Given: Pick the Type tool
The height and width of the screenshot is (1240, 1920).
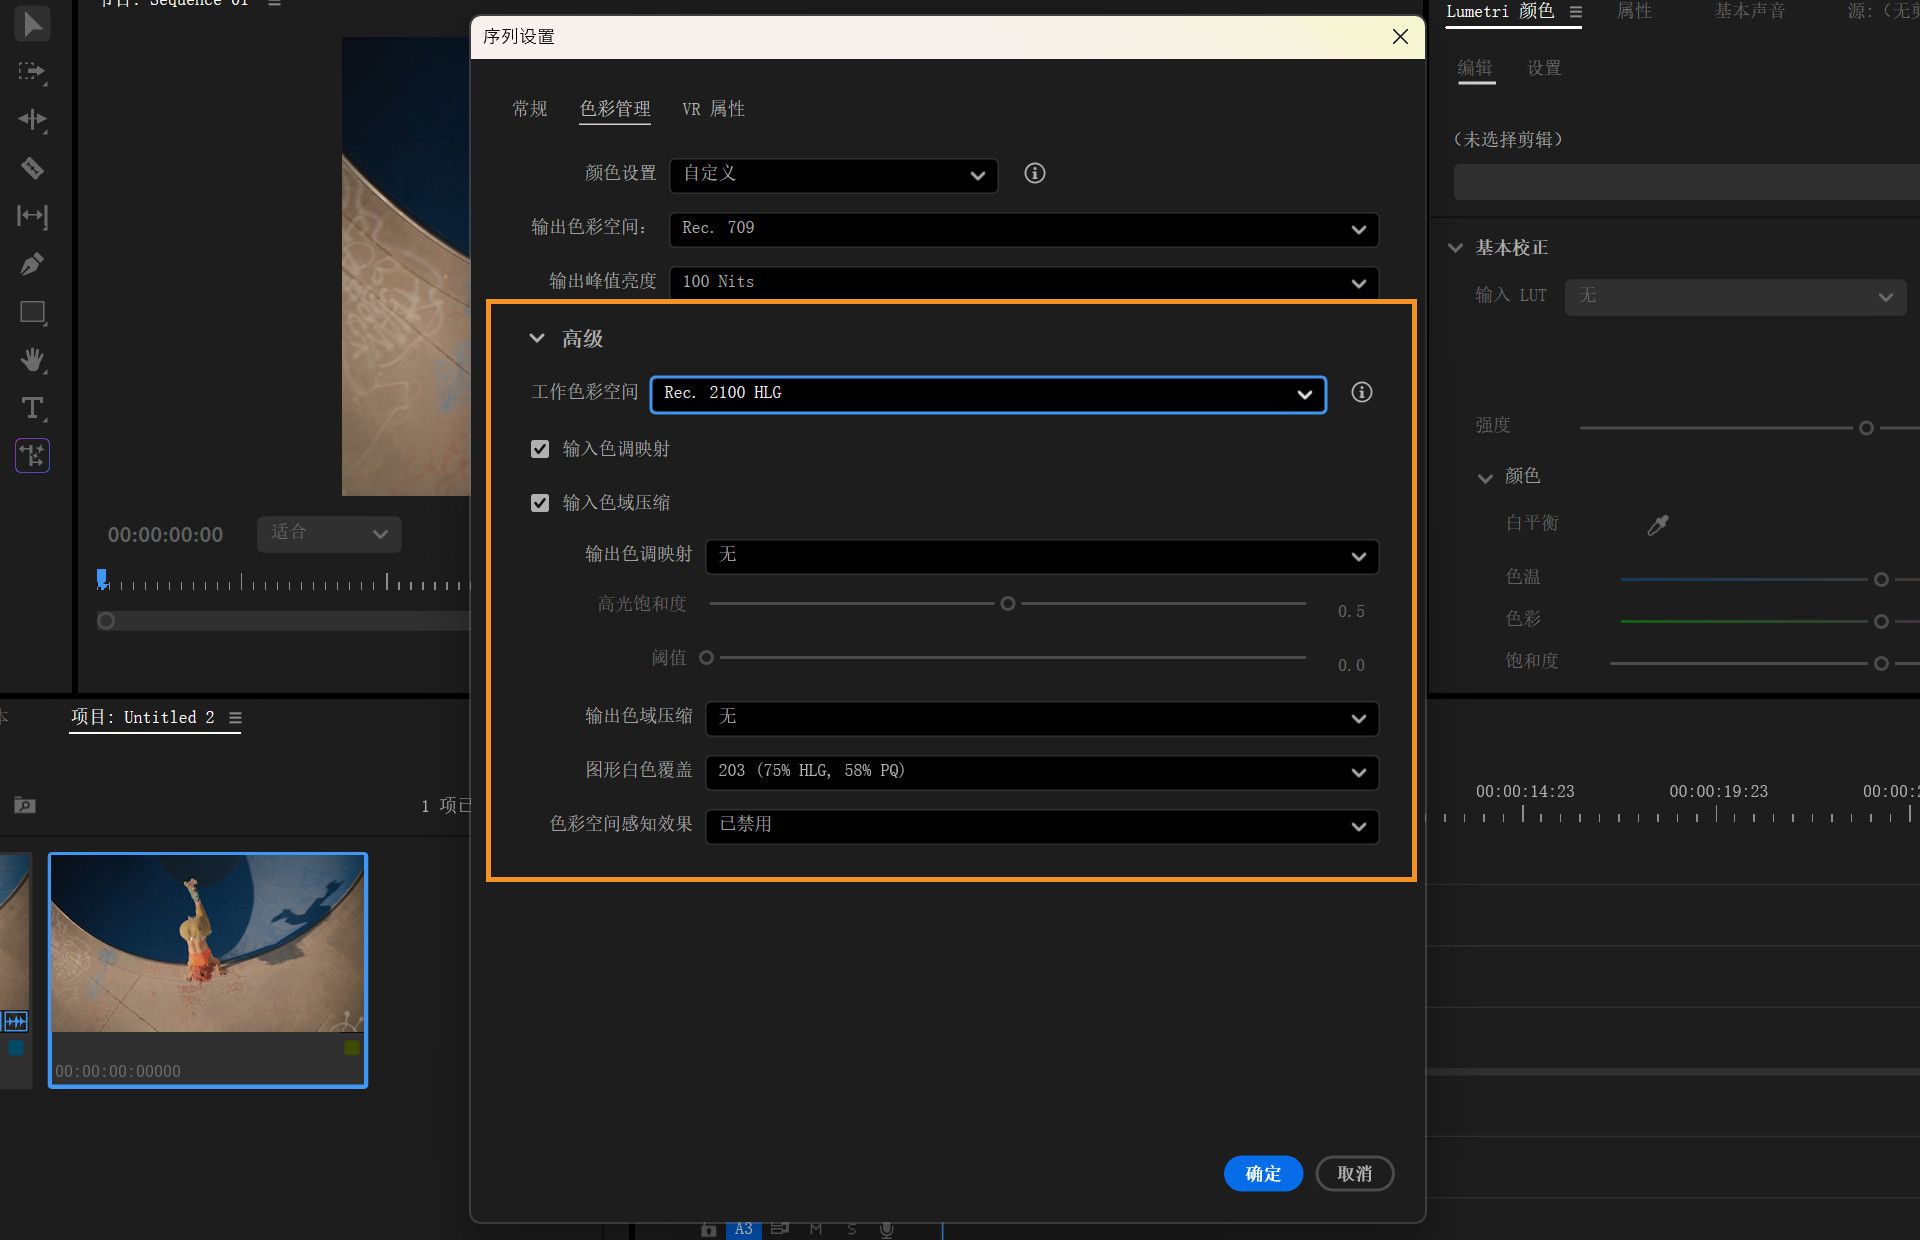Looking at the screenshot, I should [x=32, y=408].
